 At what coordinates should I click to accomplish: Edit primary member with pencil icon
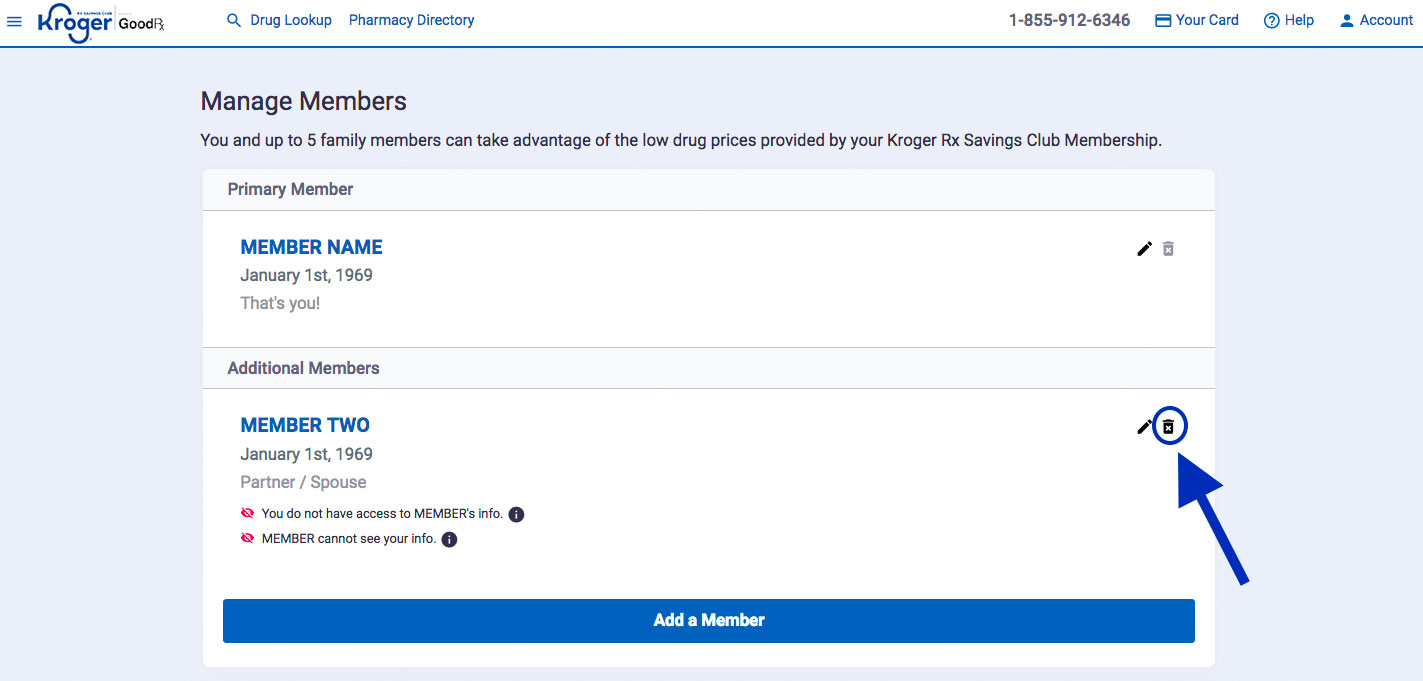tap(1145, 249)
